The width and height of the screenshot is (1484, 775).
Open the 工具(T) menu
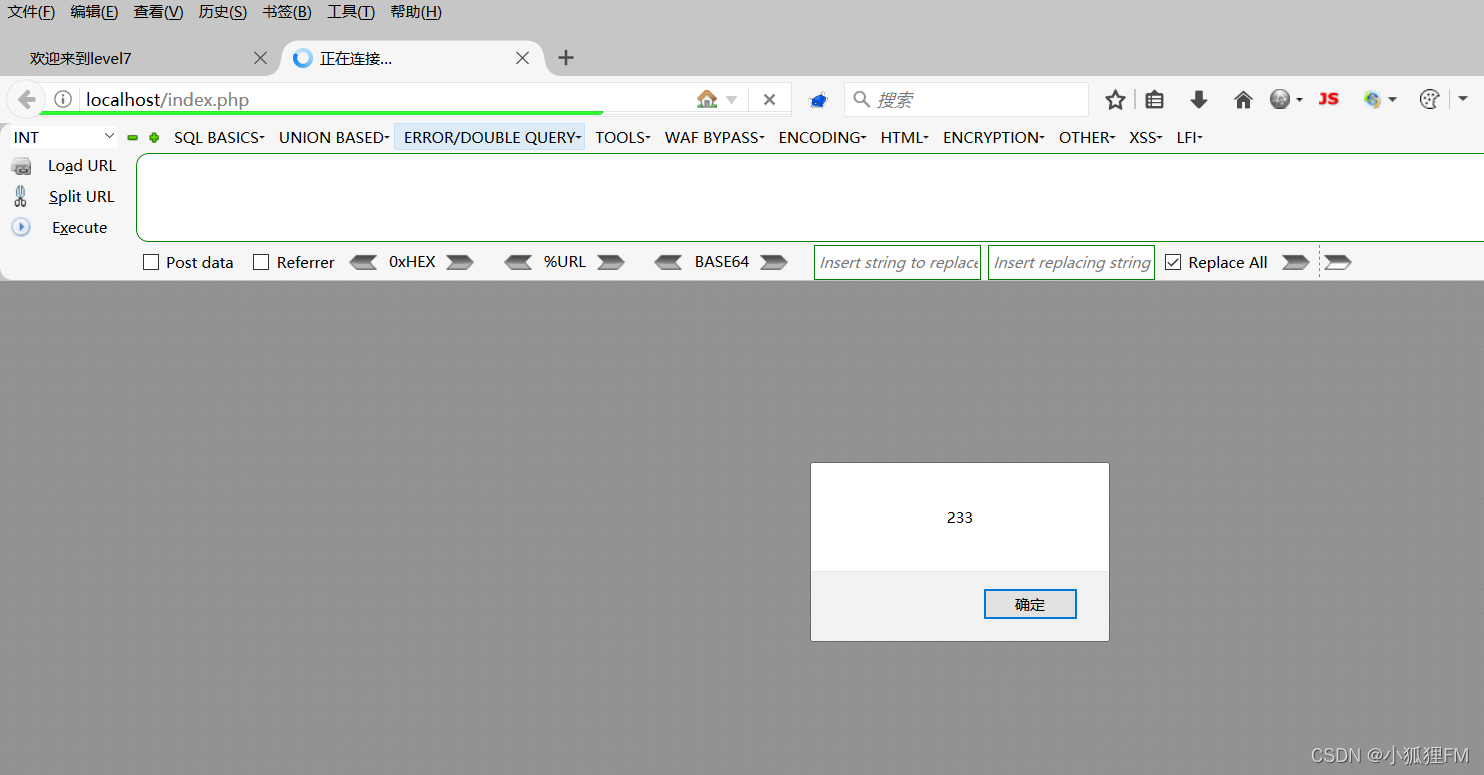(x=351, y=12)
